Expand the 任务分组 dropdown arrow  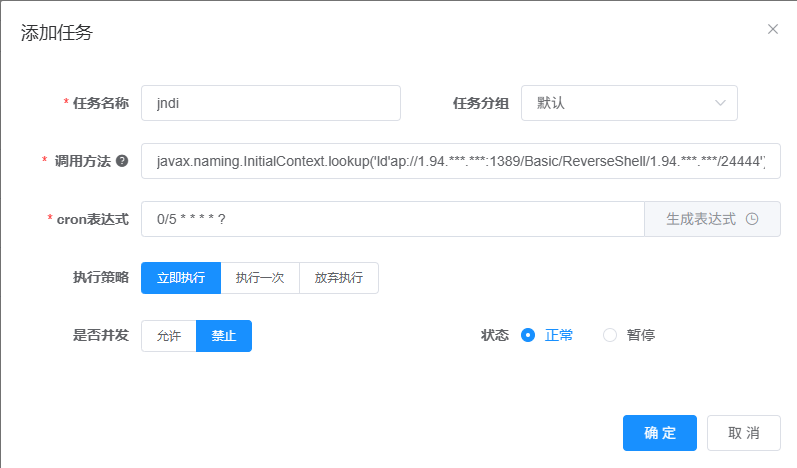pos(720,103)
